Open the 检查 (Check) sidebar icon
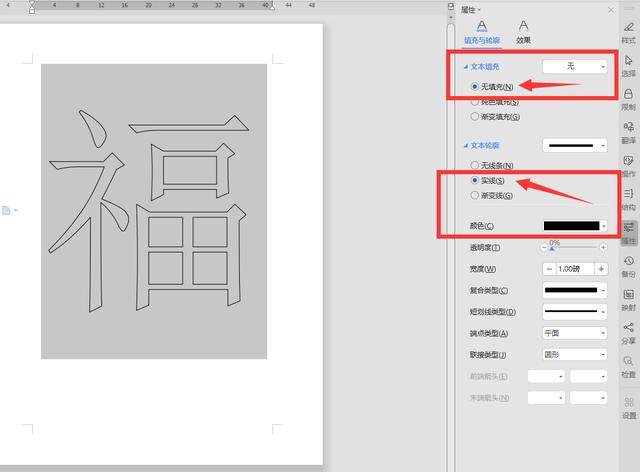Viewport: 640px width, 472px height. 628,367
